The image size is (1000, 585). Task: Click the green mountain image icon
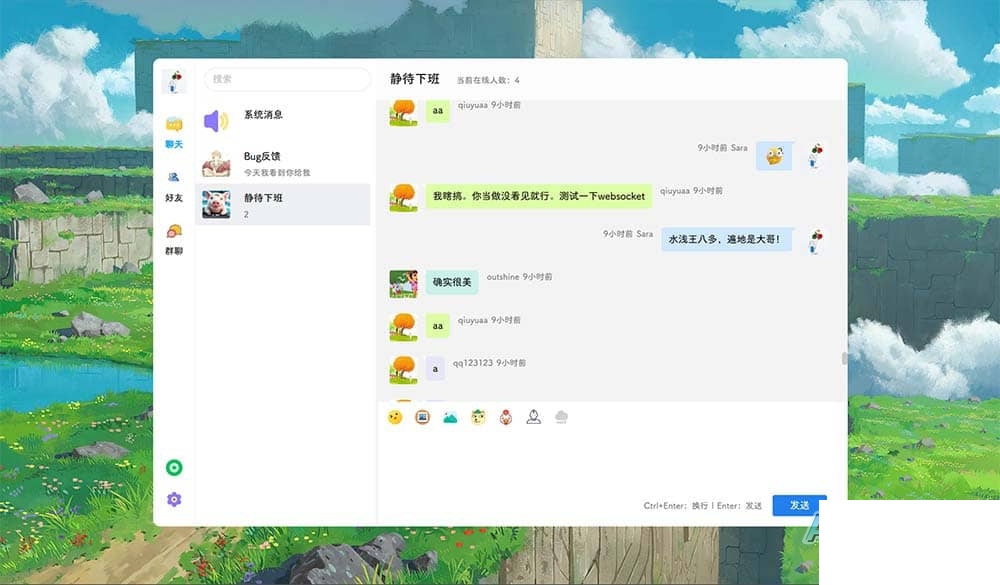[450, 417]
